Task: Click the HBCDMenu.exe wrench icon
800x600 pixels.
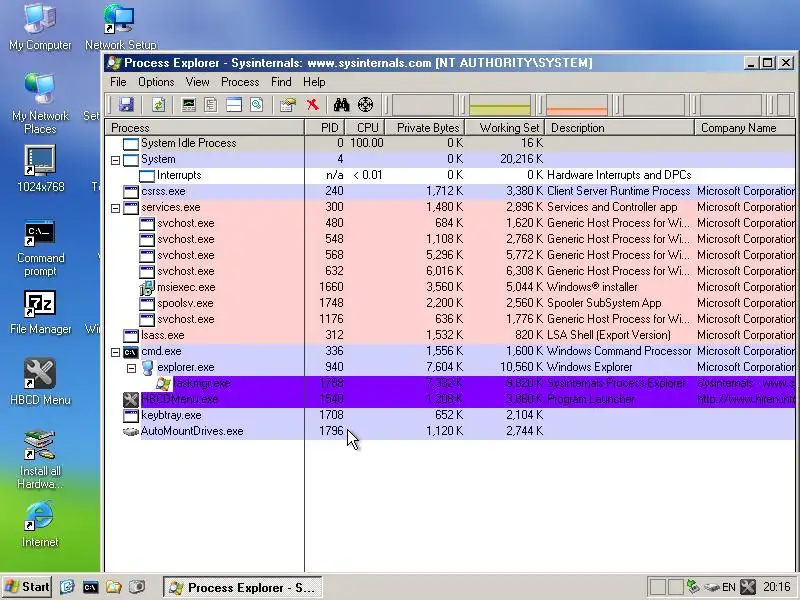Action: click(131, 399)
